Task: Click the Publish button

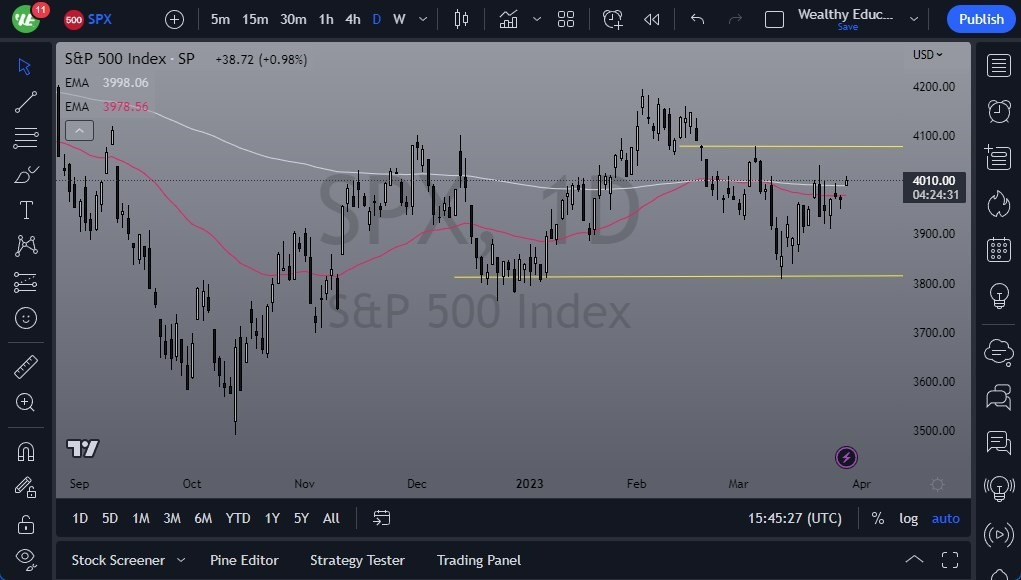Action: [980, 19]
